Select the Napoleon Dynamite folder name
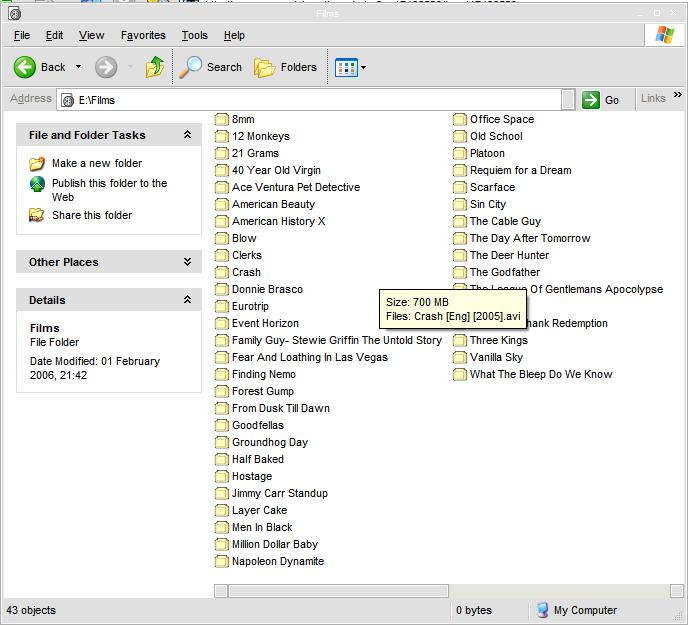The width and height of the screenshot is (688, 625). (x=278, y=561)
